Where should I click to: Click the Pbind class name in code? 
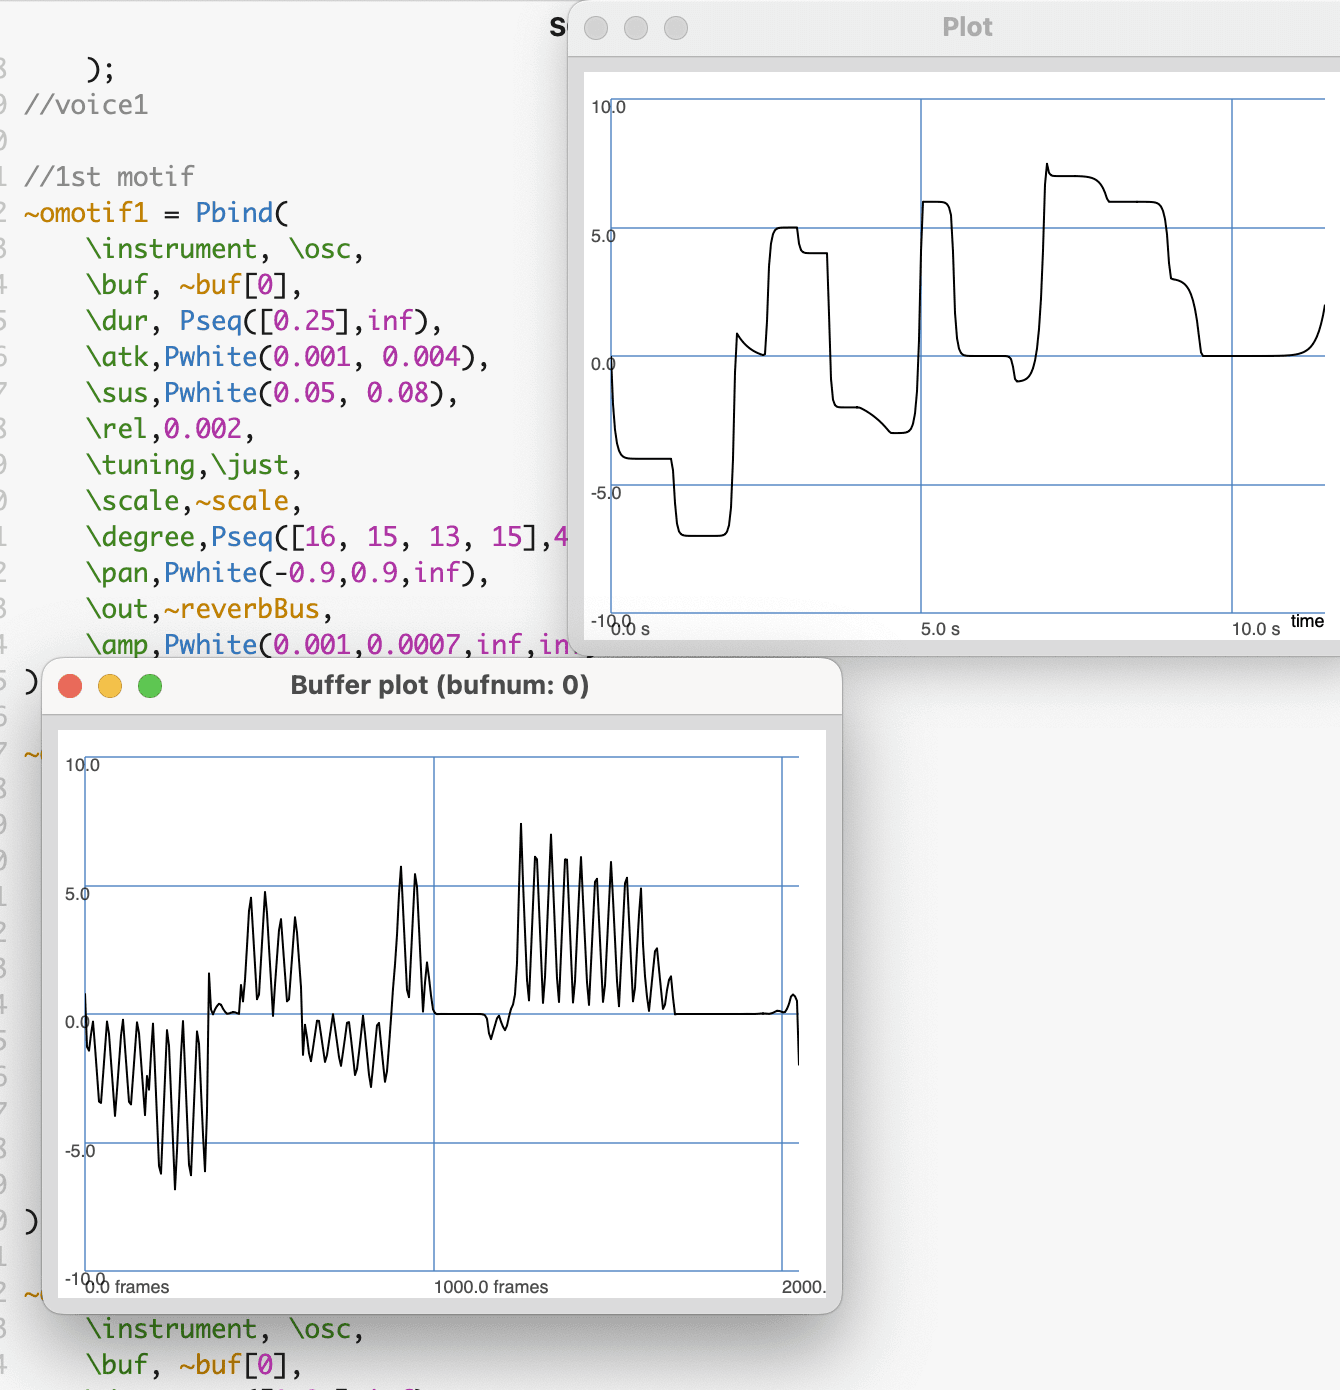point(234,213)
